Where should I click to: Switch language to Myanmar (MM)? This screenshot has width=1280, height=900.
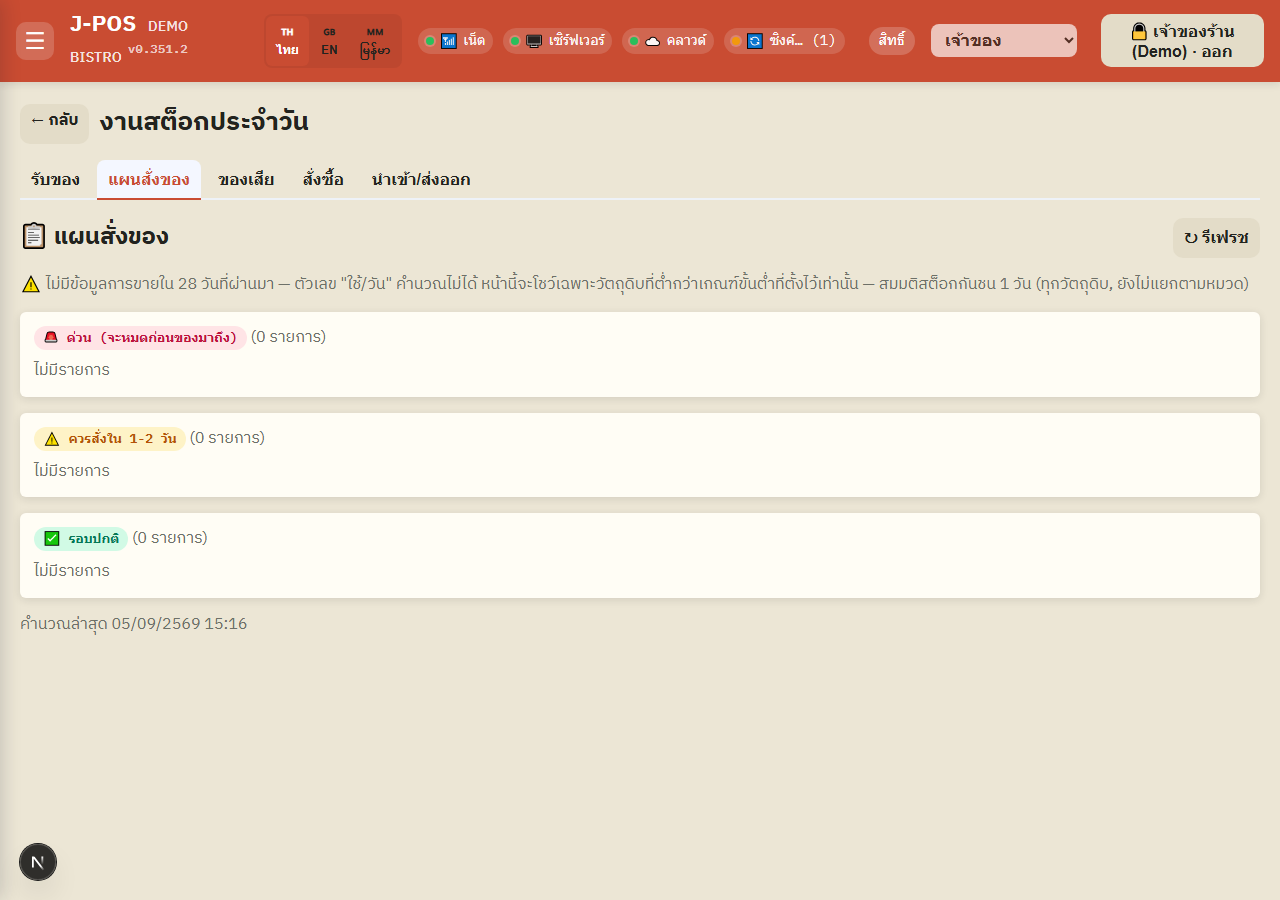375,41
